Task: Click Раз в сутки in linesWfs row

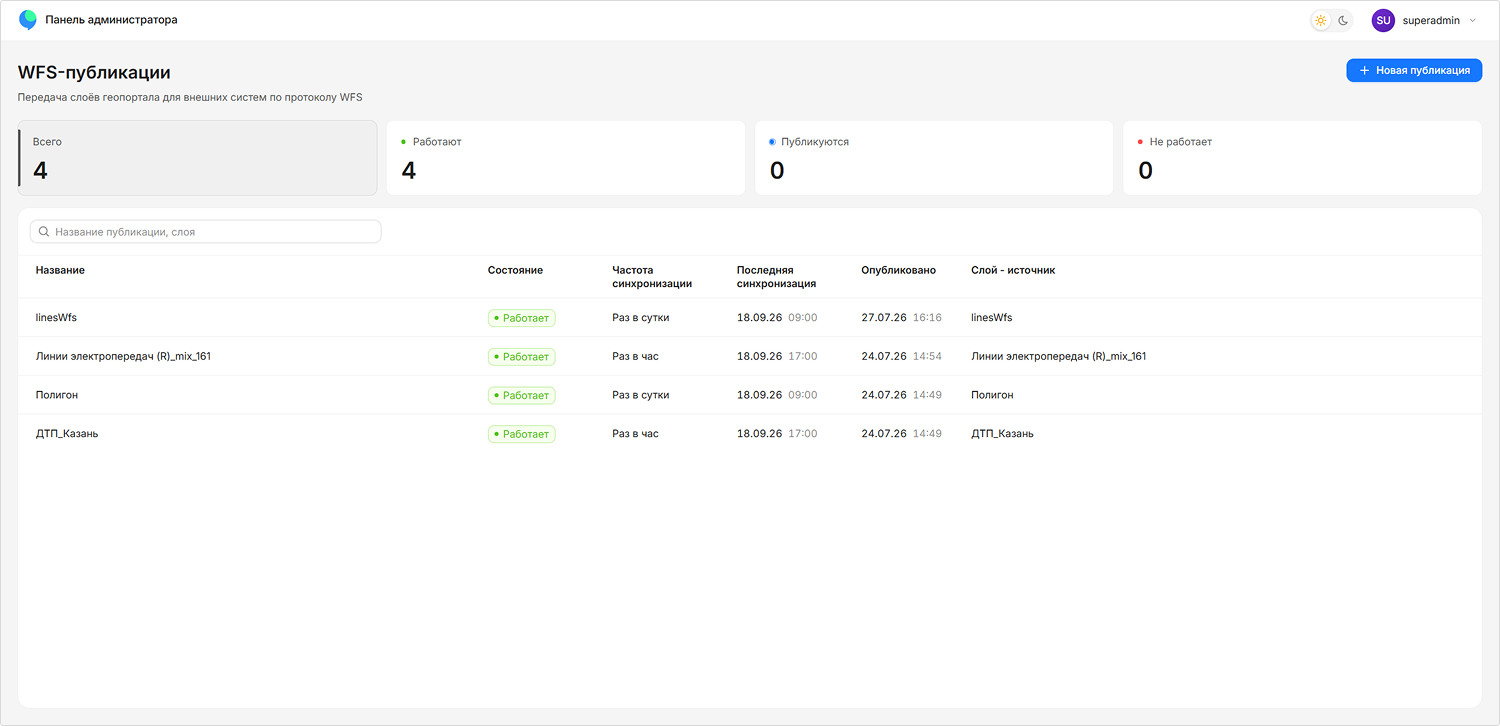Action: pos(641,317)
